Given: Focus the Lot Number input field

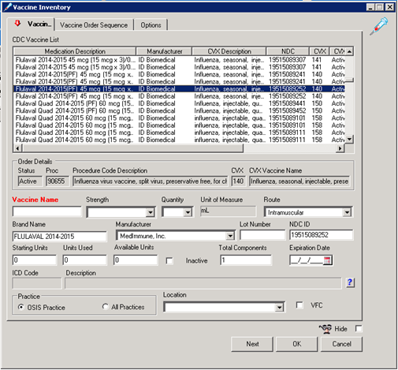Looking at the screenshot, I should [262, 235].
